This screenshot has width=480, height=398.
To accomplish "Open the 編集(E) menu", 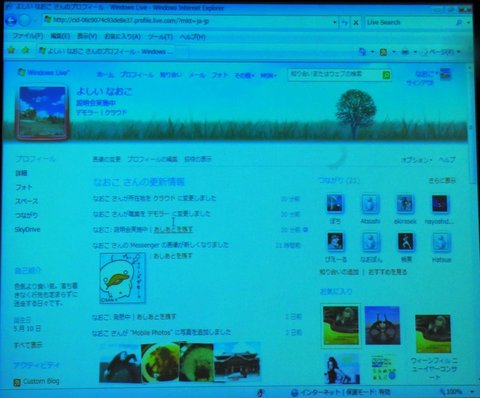I will (60, 36).
